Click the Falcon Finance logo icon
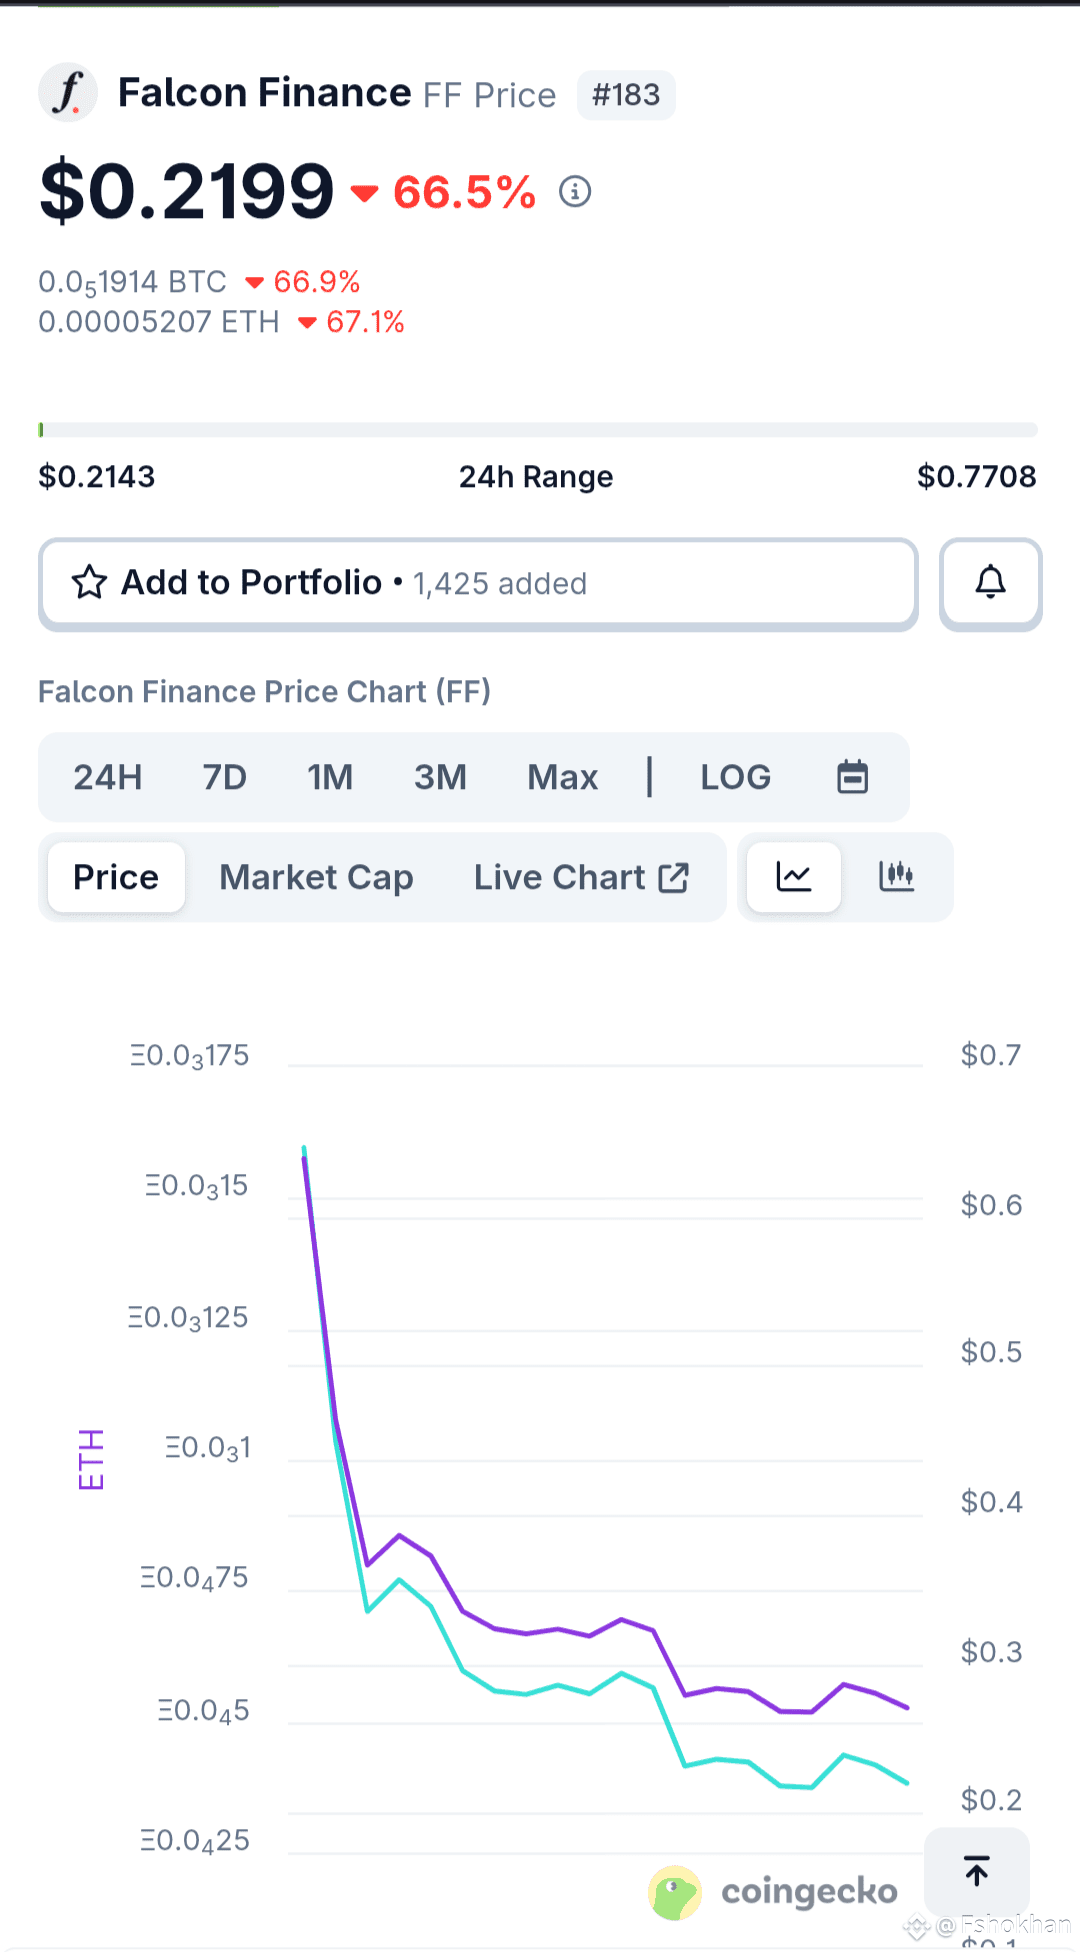 pyautogui.click(x=68, y=93)
